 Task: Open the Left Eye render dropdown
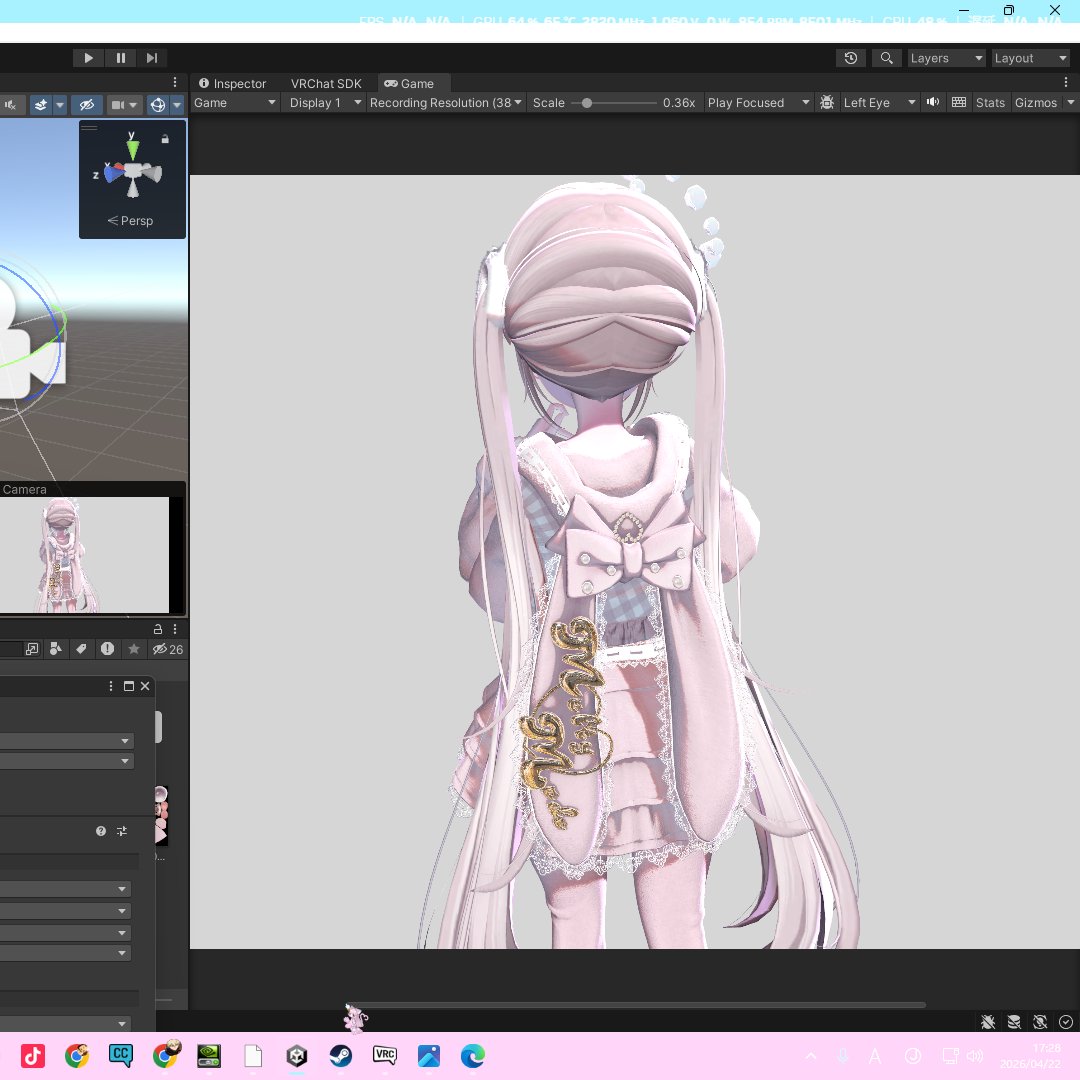tap(879, 103)
